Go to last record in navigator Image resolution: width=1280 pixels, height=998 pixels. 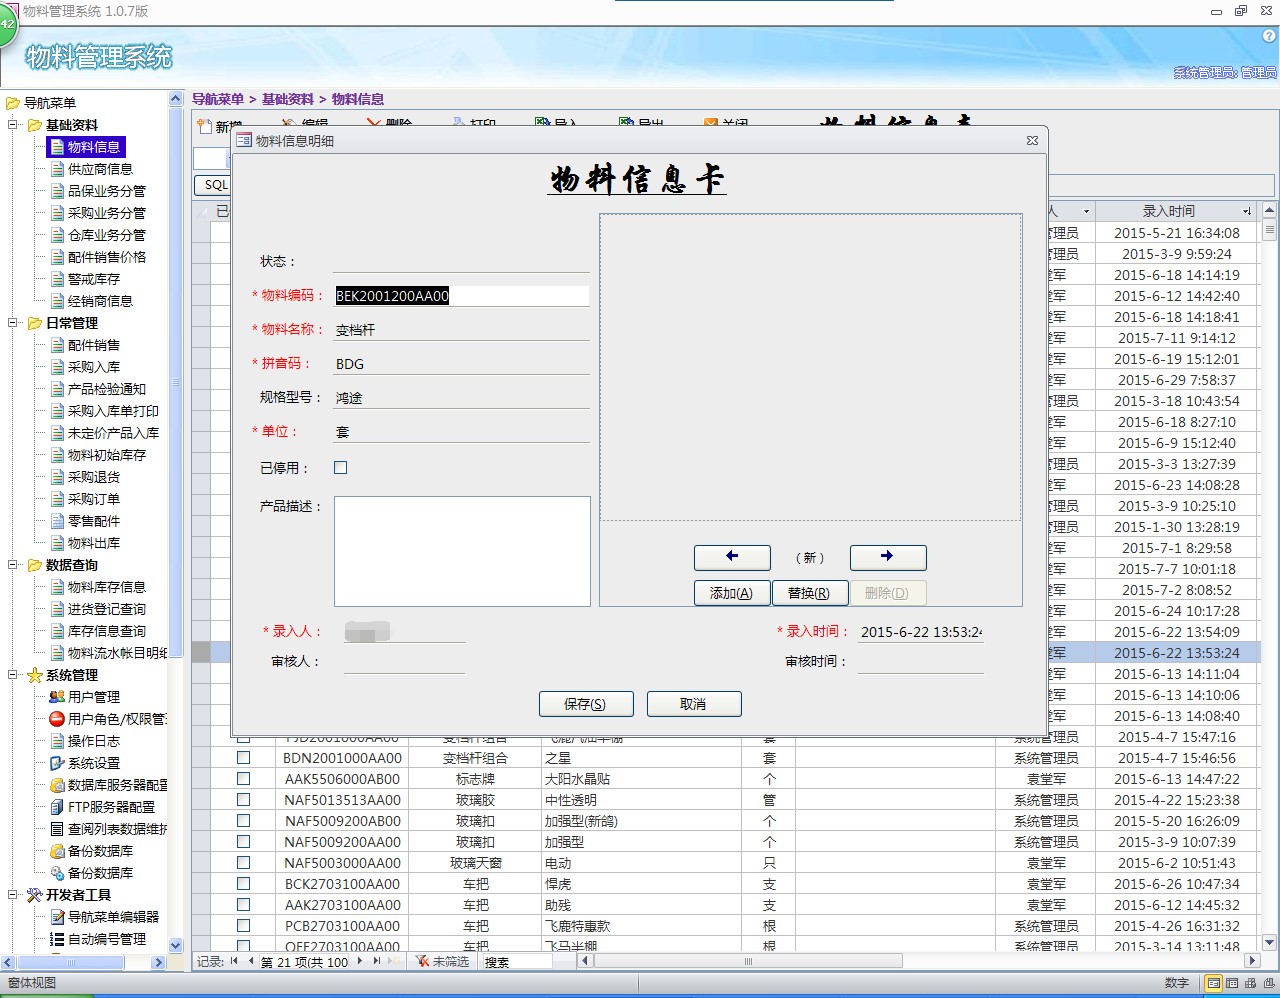pyautogui.click(x=376, y=961)
